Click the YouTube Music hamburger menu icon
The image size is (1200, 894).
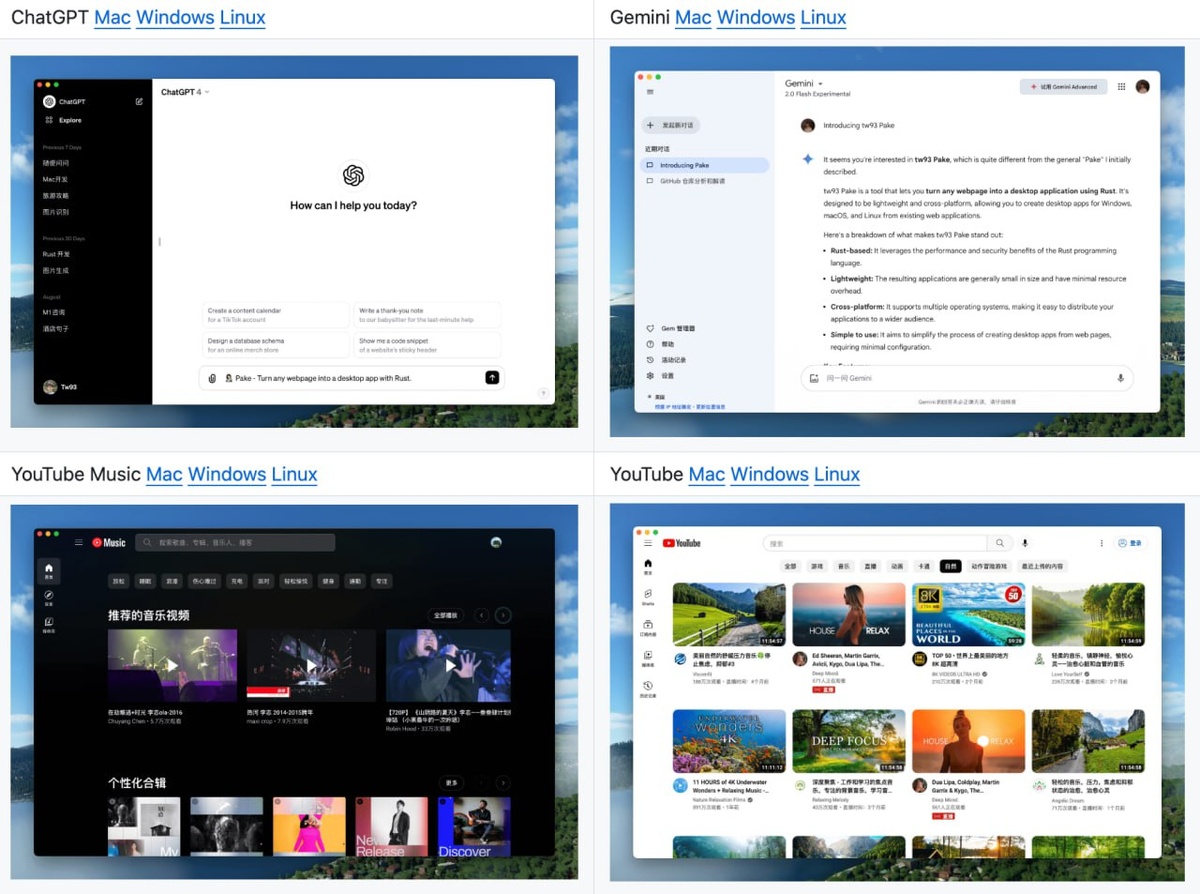coord(79,542)
